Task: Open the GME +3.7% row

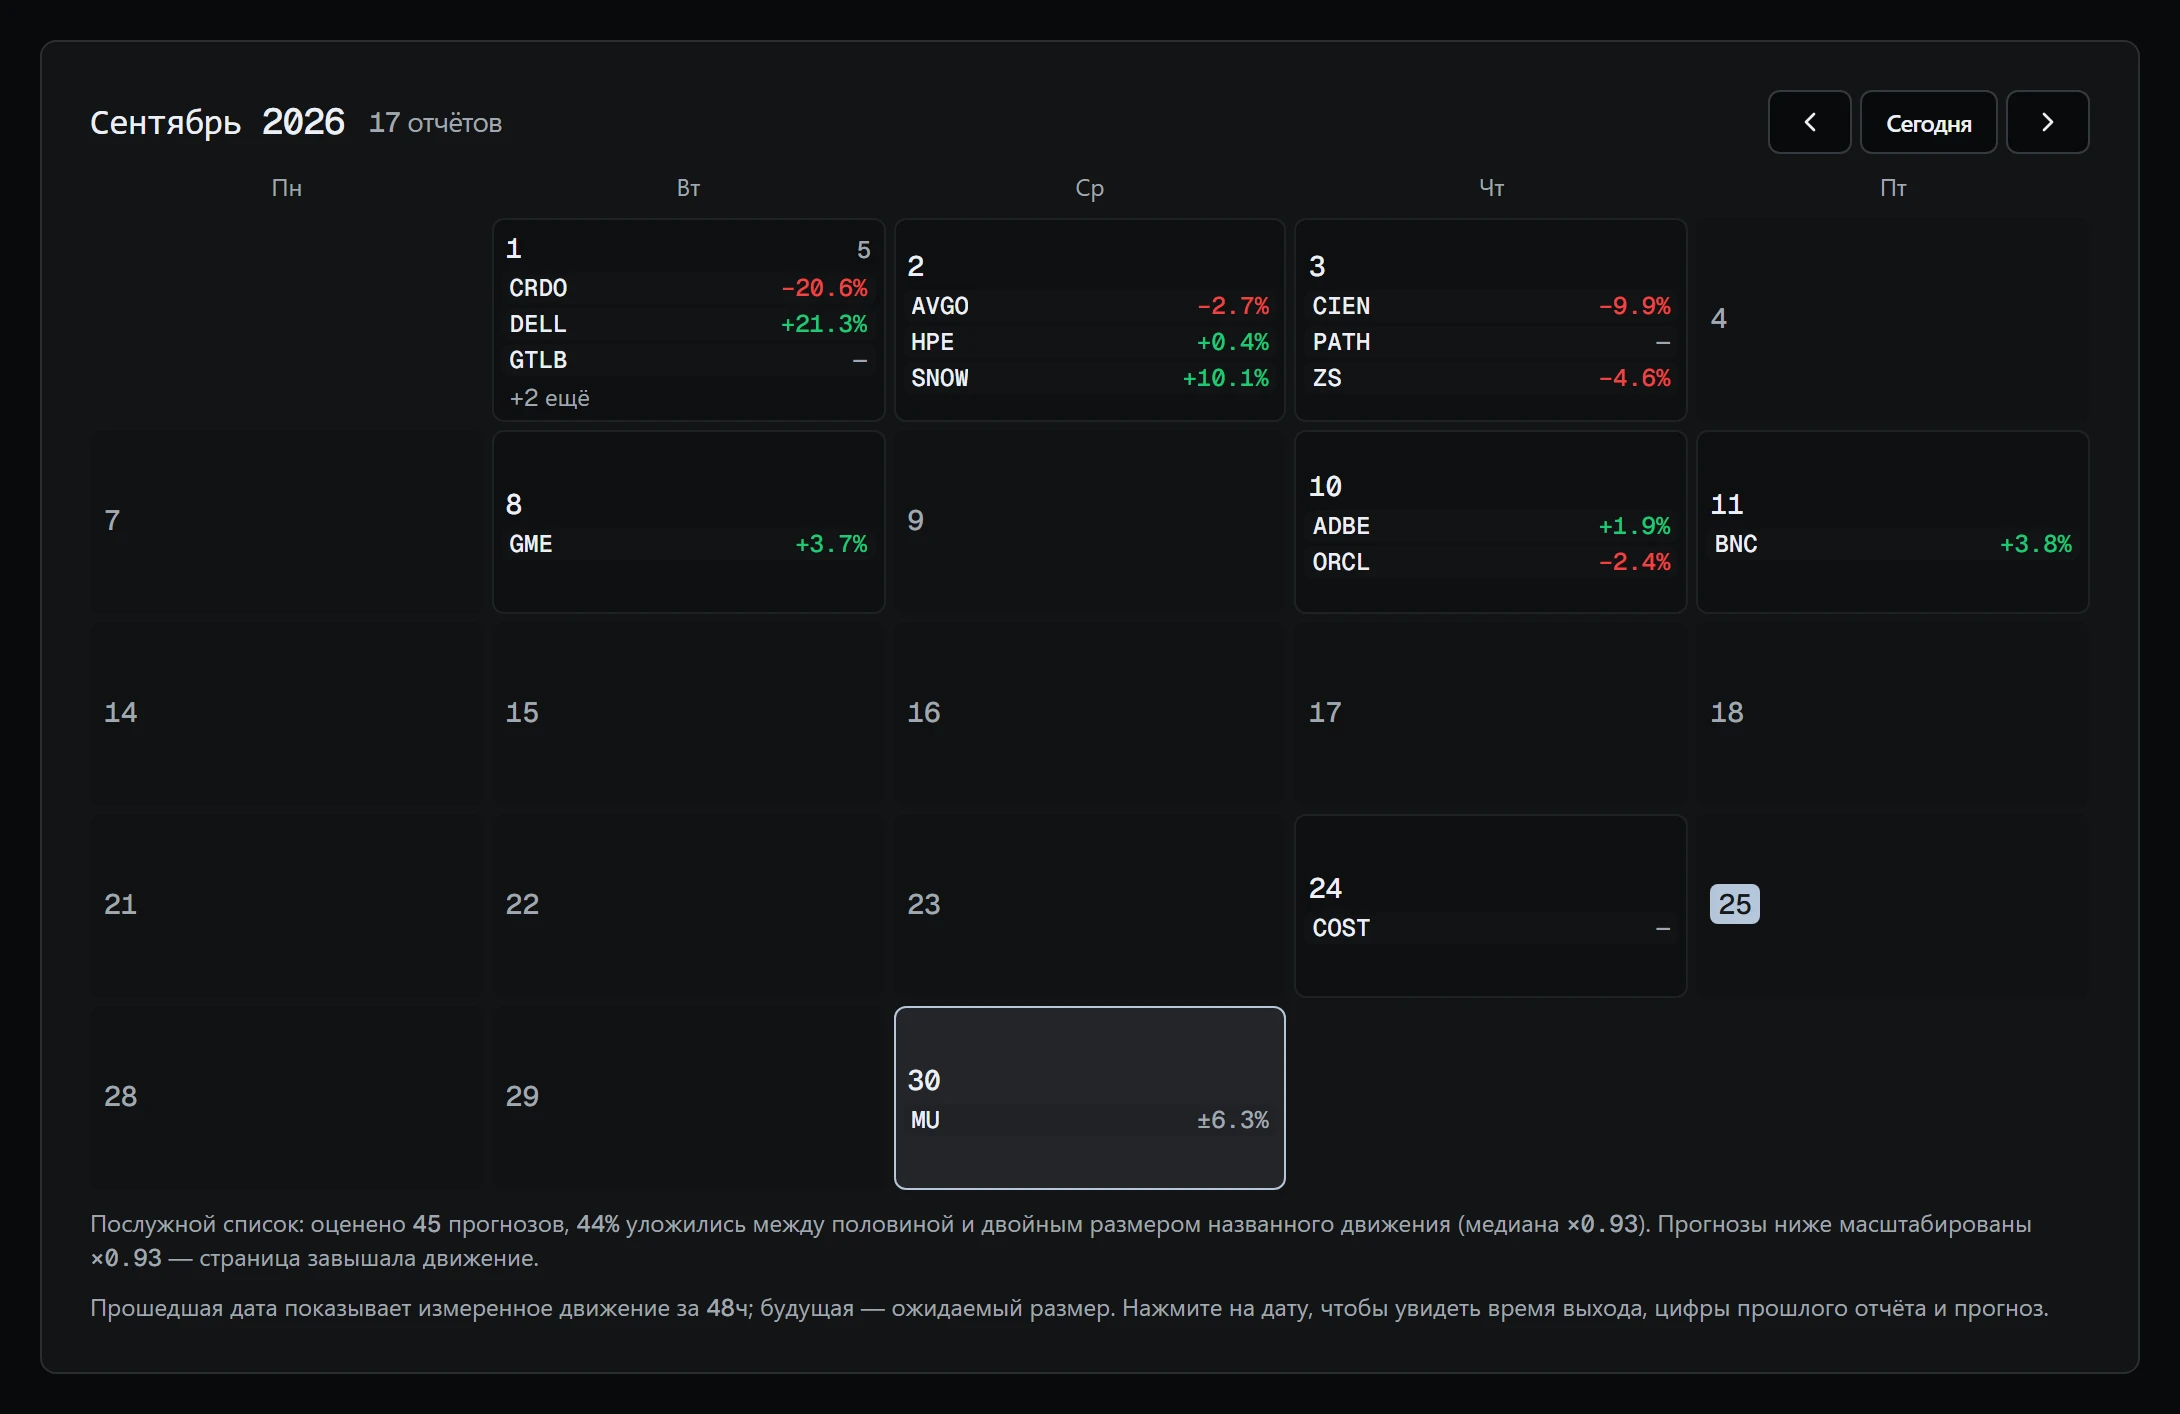Action: coord(688,544)
